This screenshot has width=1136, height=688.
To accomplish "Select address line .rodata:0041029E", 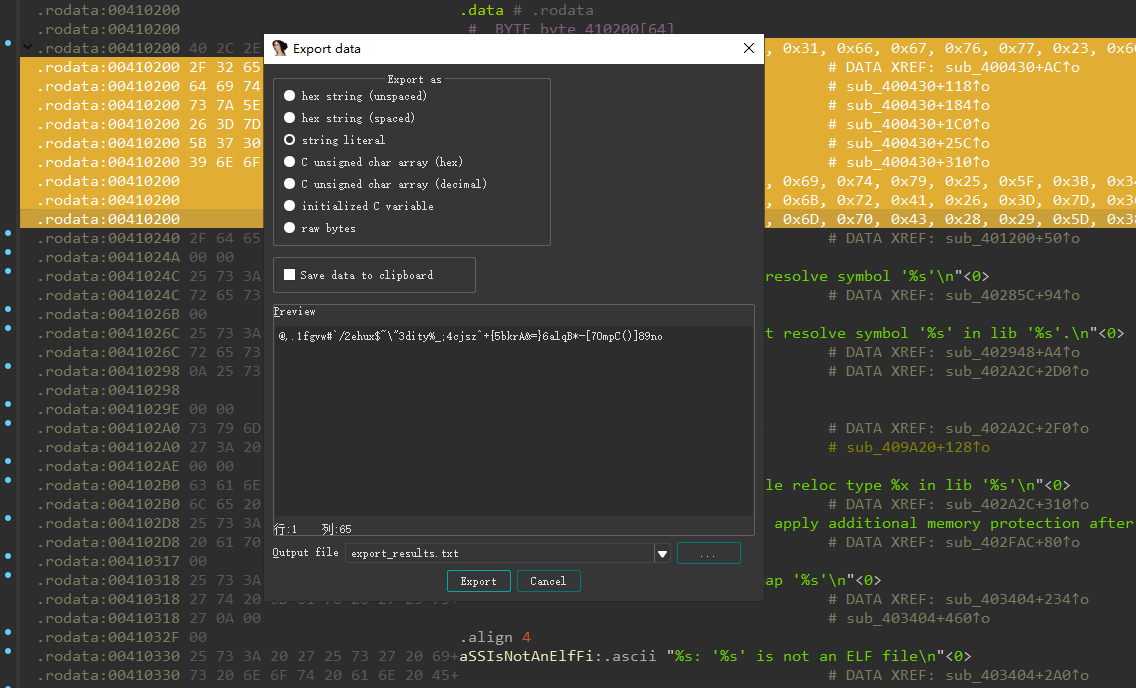I will tap(109, 409).
